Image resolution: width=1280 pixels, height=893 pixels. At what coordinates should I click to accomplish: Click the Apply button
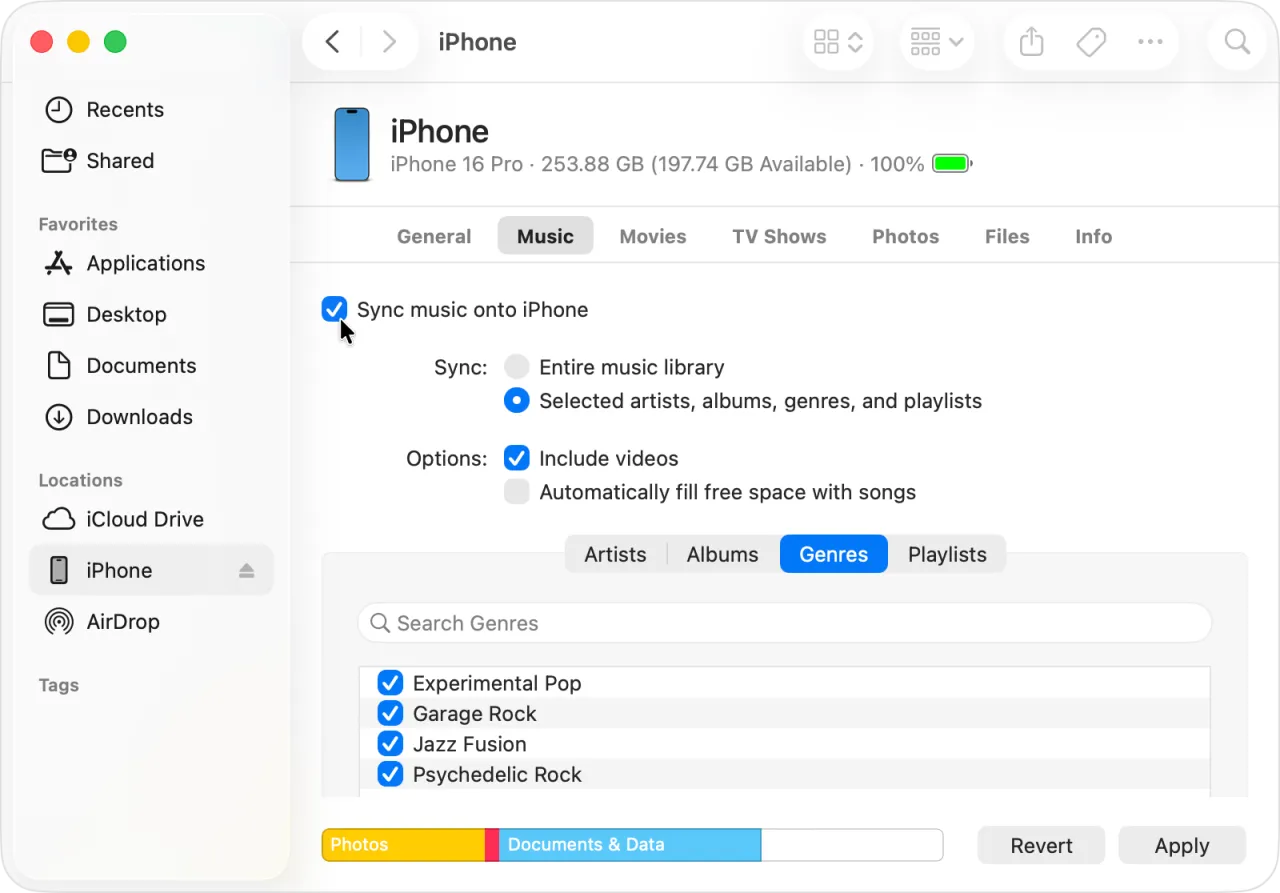pos(1181,845)
